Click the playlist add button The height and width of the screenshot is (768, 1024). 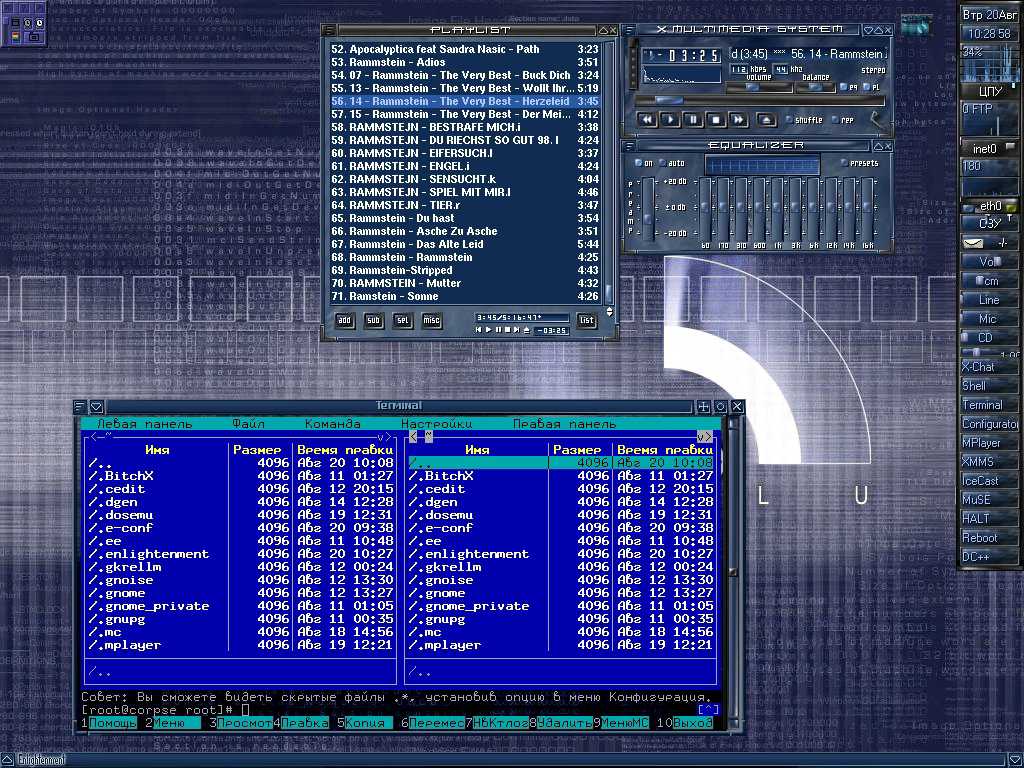pos(344,321)
